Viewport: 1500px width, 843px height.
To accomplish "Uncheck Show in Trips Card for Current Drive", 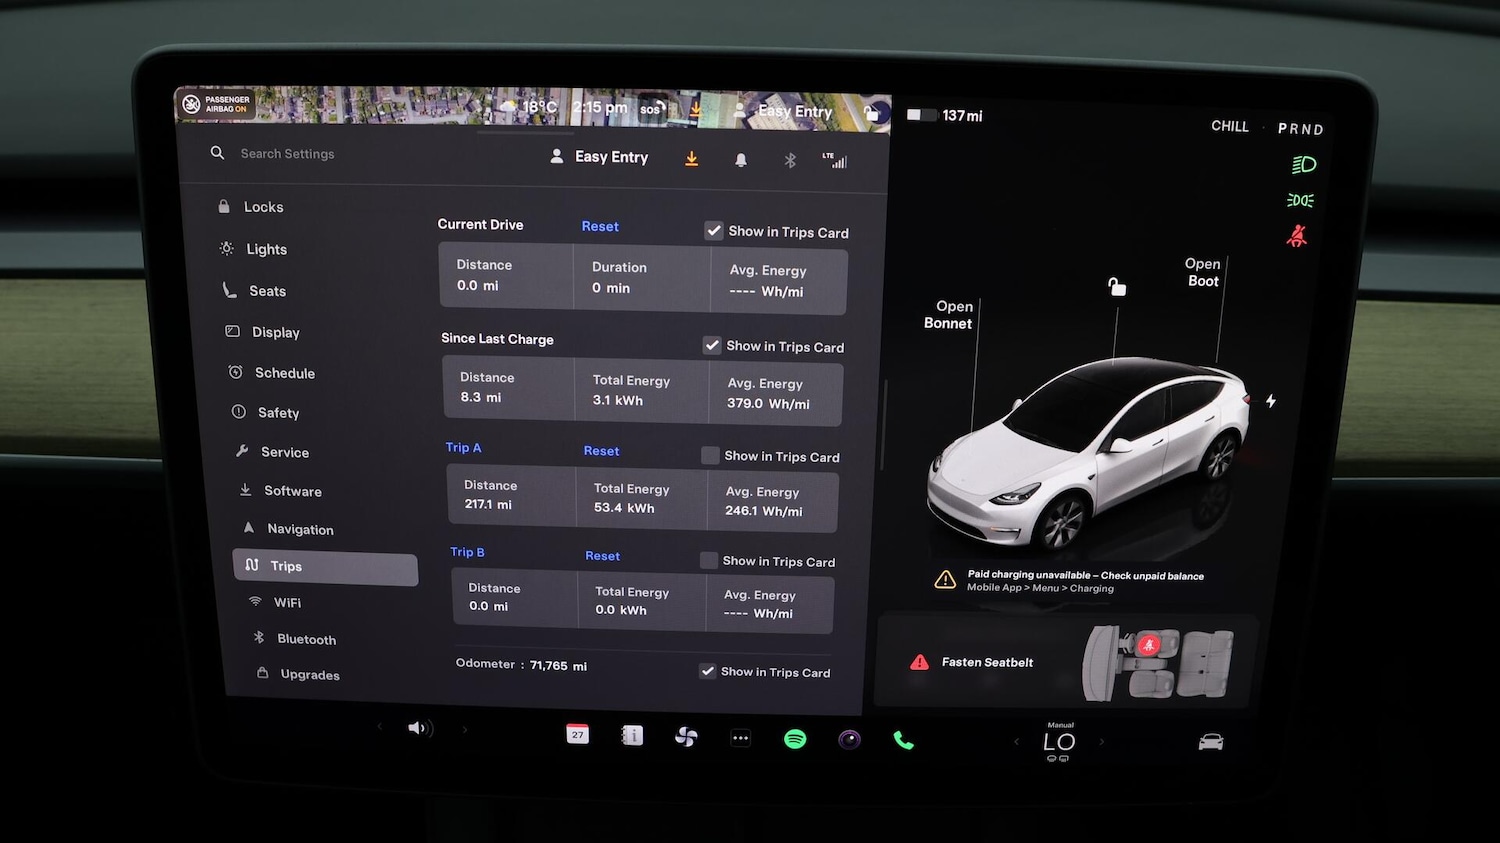I will point(713,231).
